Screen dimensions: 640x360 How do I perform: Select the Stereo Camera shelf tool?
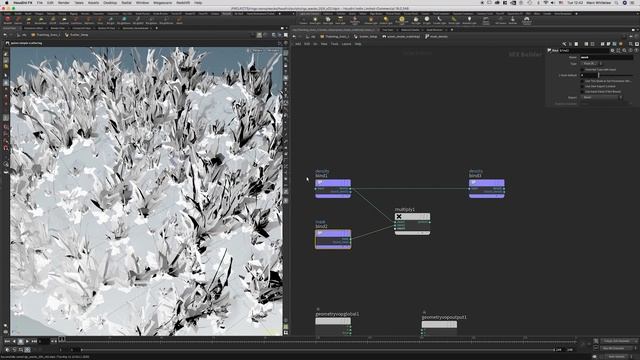(486, 20)
